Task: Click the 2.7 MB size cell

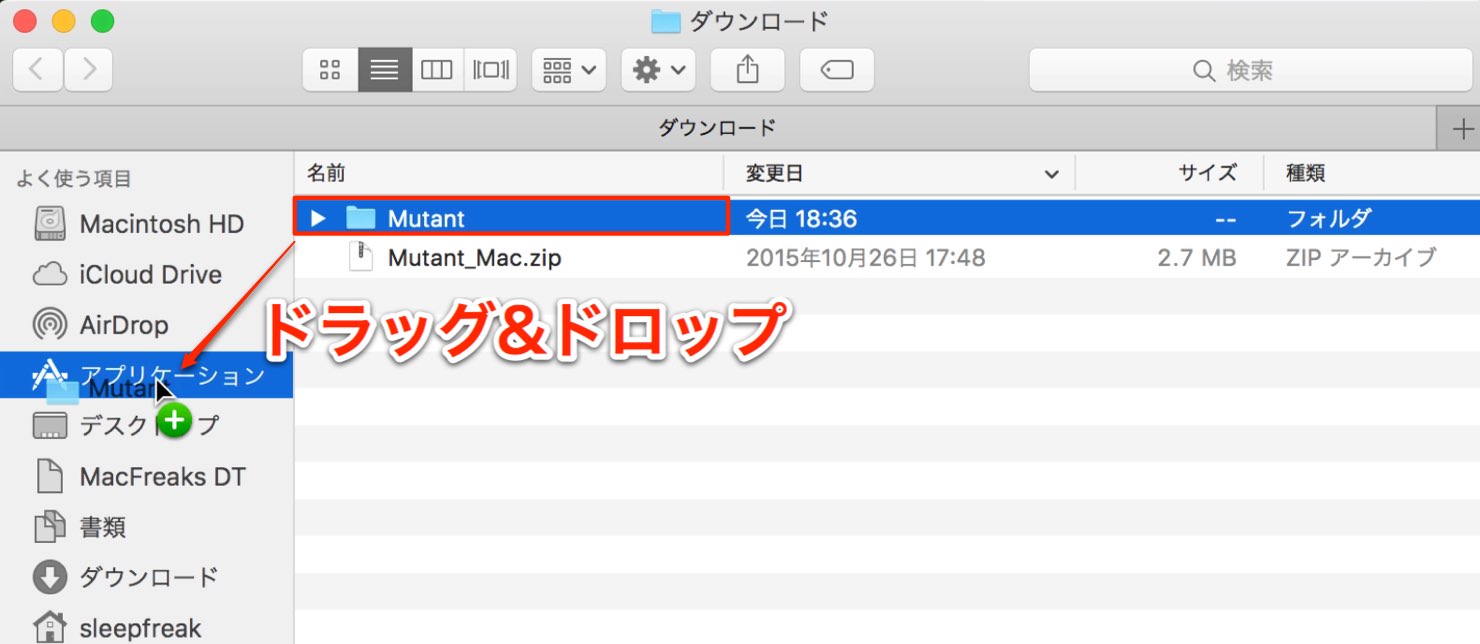Action: tap(1196, 258)
